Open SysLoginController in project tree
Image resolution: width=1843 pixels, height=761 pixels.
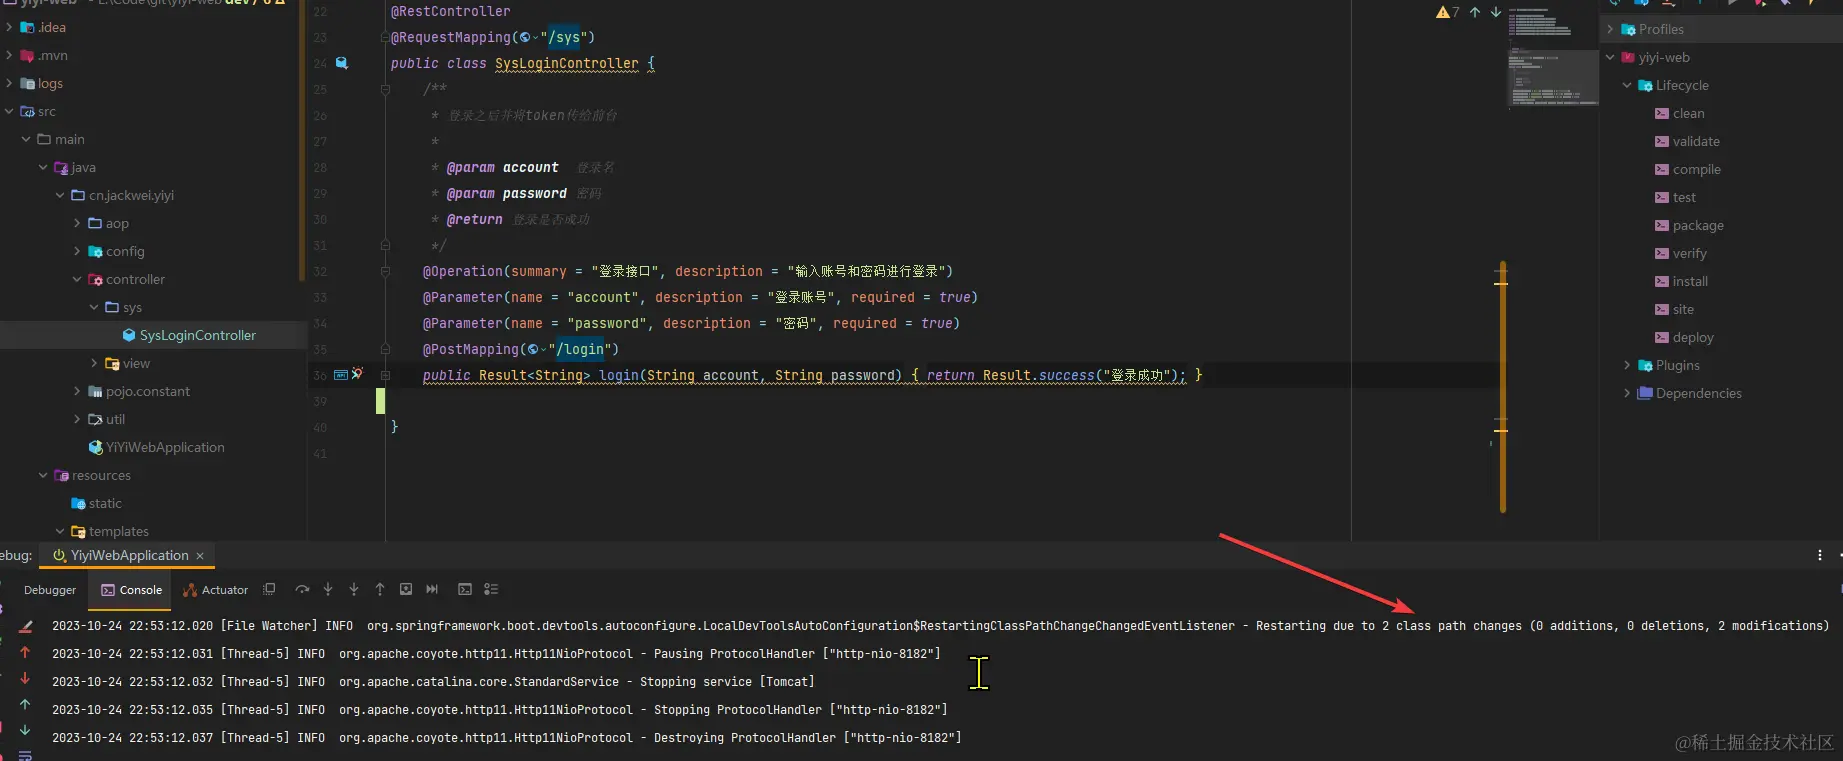(x=188, y=335)
